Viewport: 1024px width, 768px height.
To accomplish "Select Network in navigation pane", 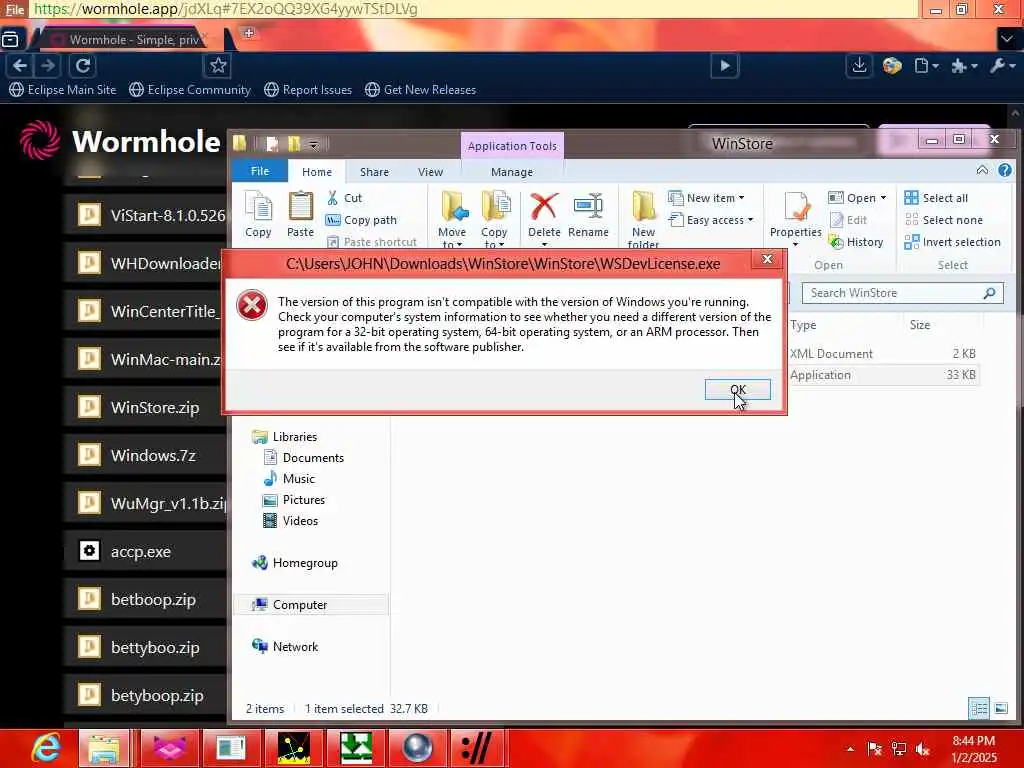I will pyautogui.click(x=285, y=647).
